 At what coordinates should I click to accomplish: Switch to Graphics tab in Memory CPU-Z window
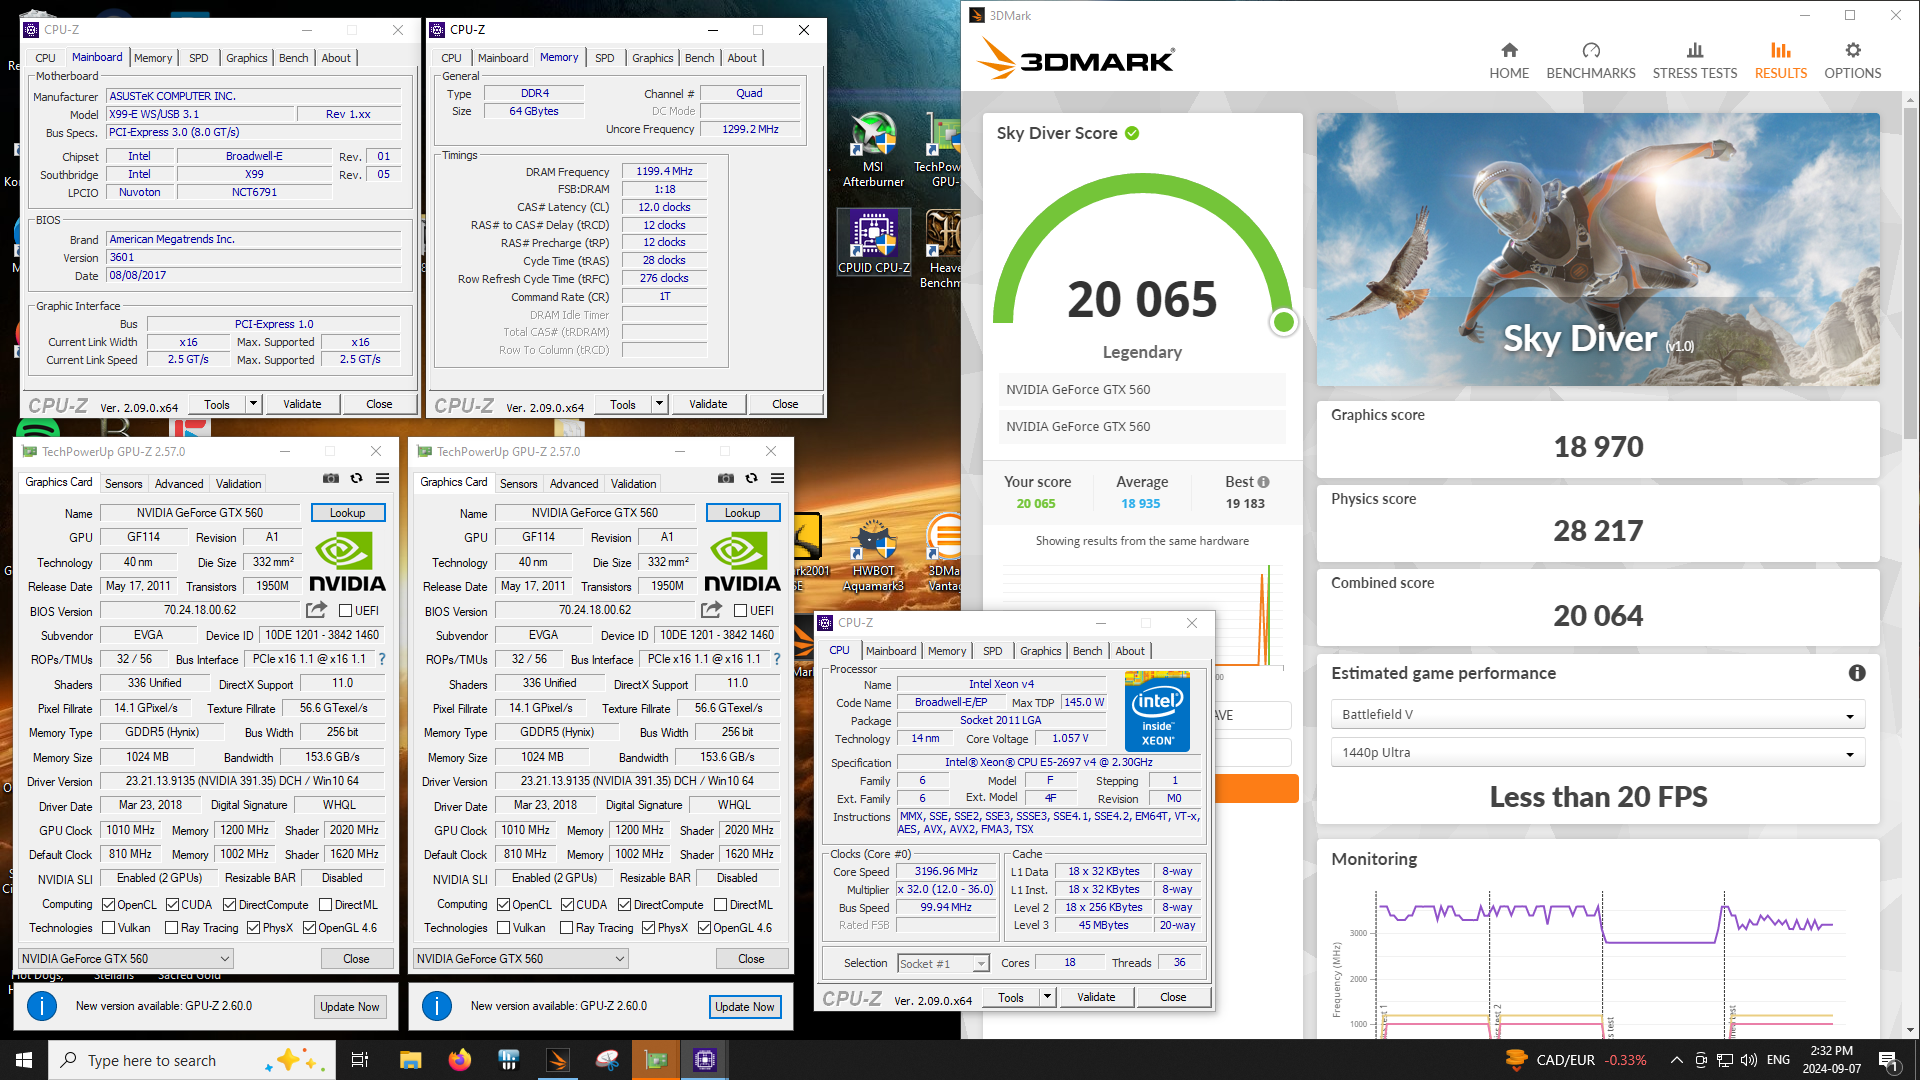(653, 58)
